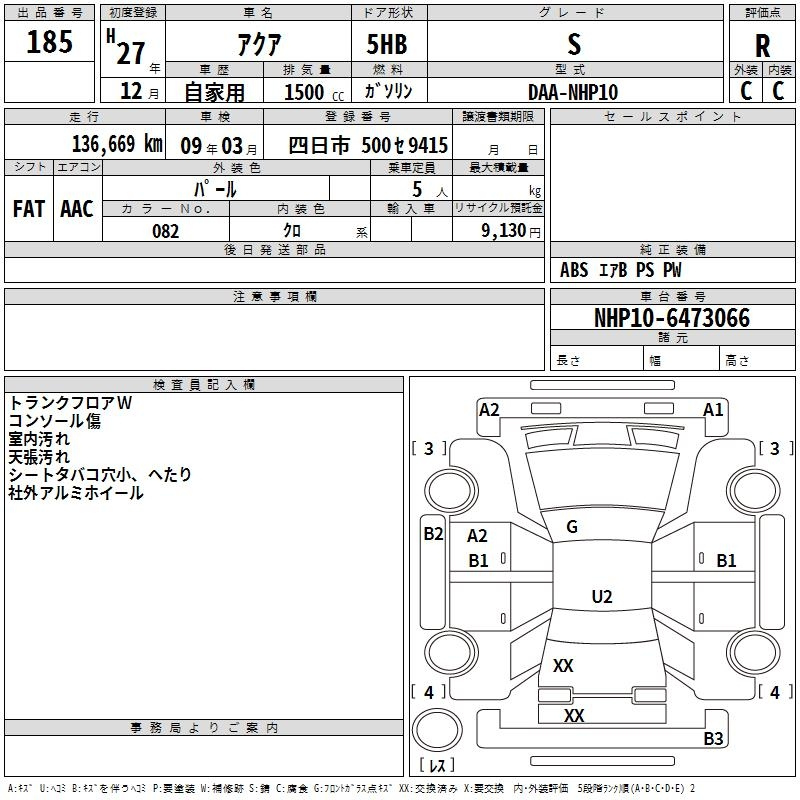Viewport: 800px width, 800px height.
Task: Select the color number 082 cell
Action: (x=166, y=231)
